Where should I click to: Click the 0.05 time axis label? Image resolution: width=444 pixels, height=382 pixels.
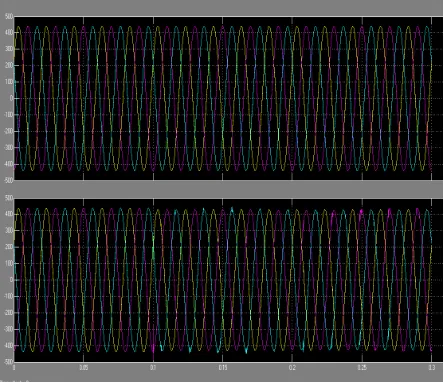(83, 368)
